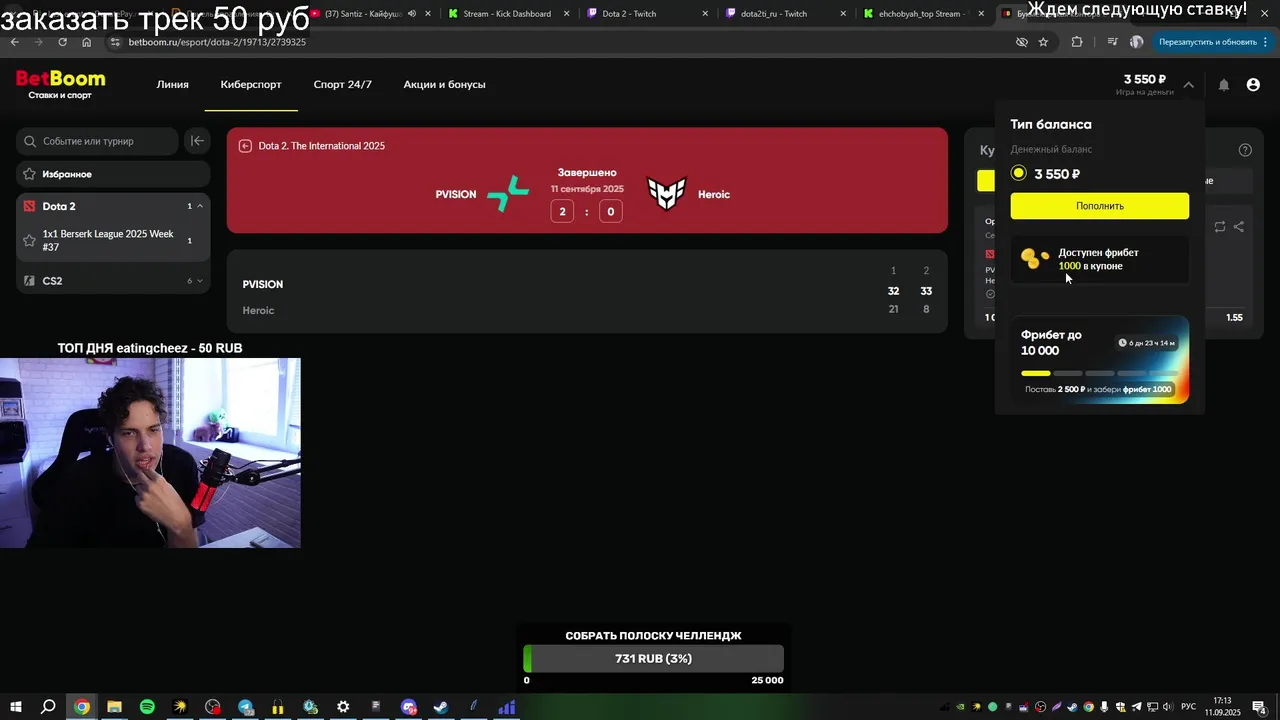The image size is (1280, 720).
Task: Click the streamer webcam overlay
Action: pos(150,453)
